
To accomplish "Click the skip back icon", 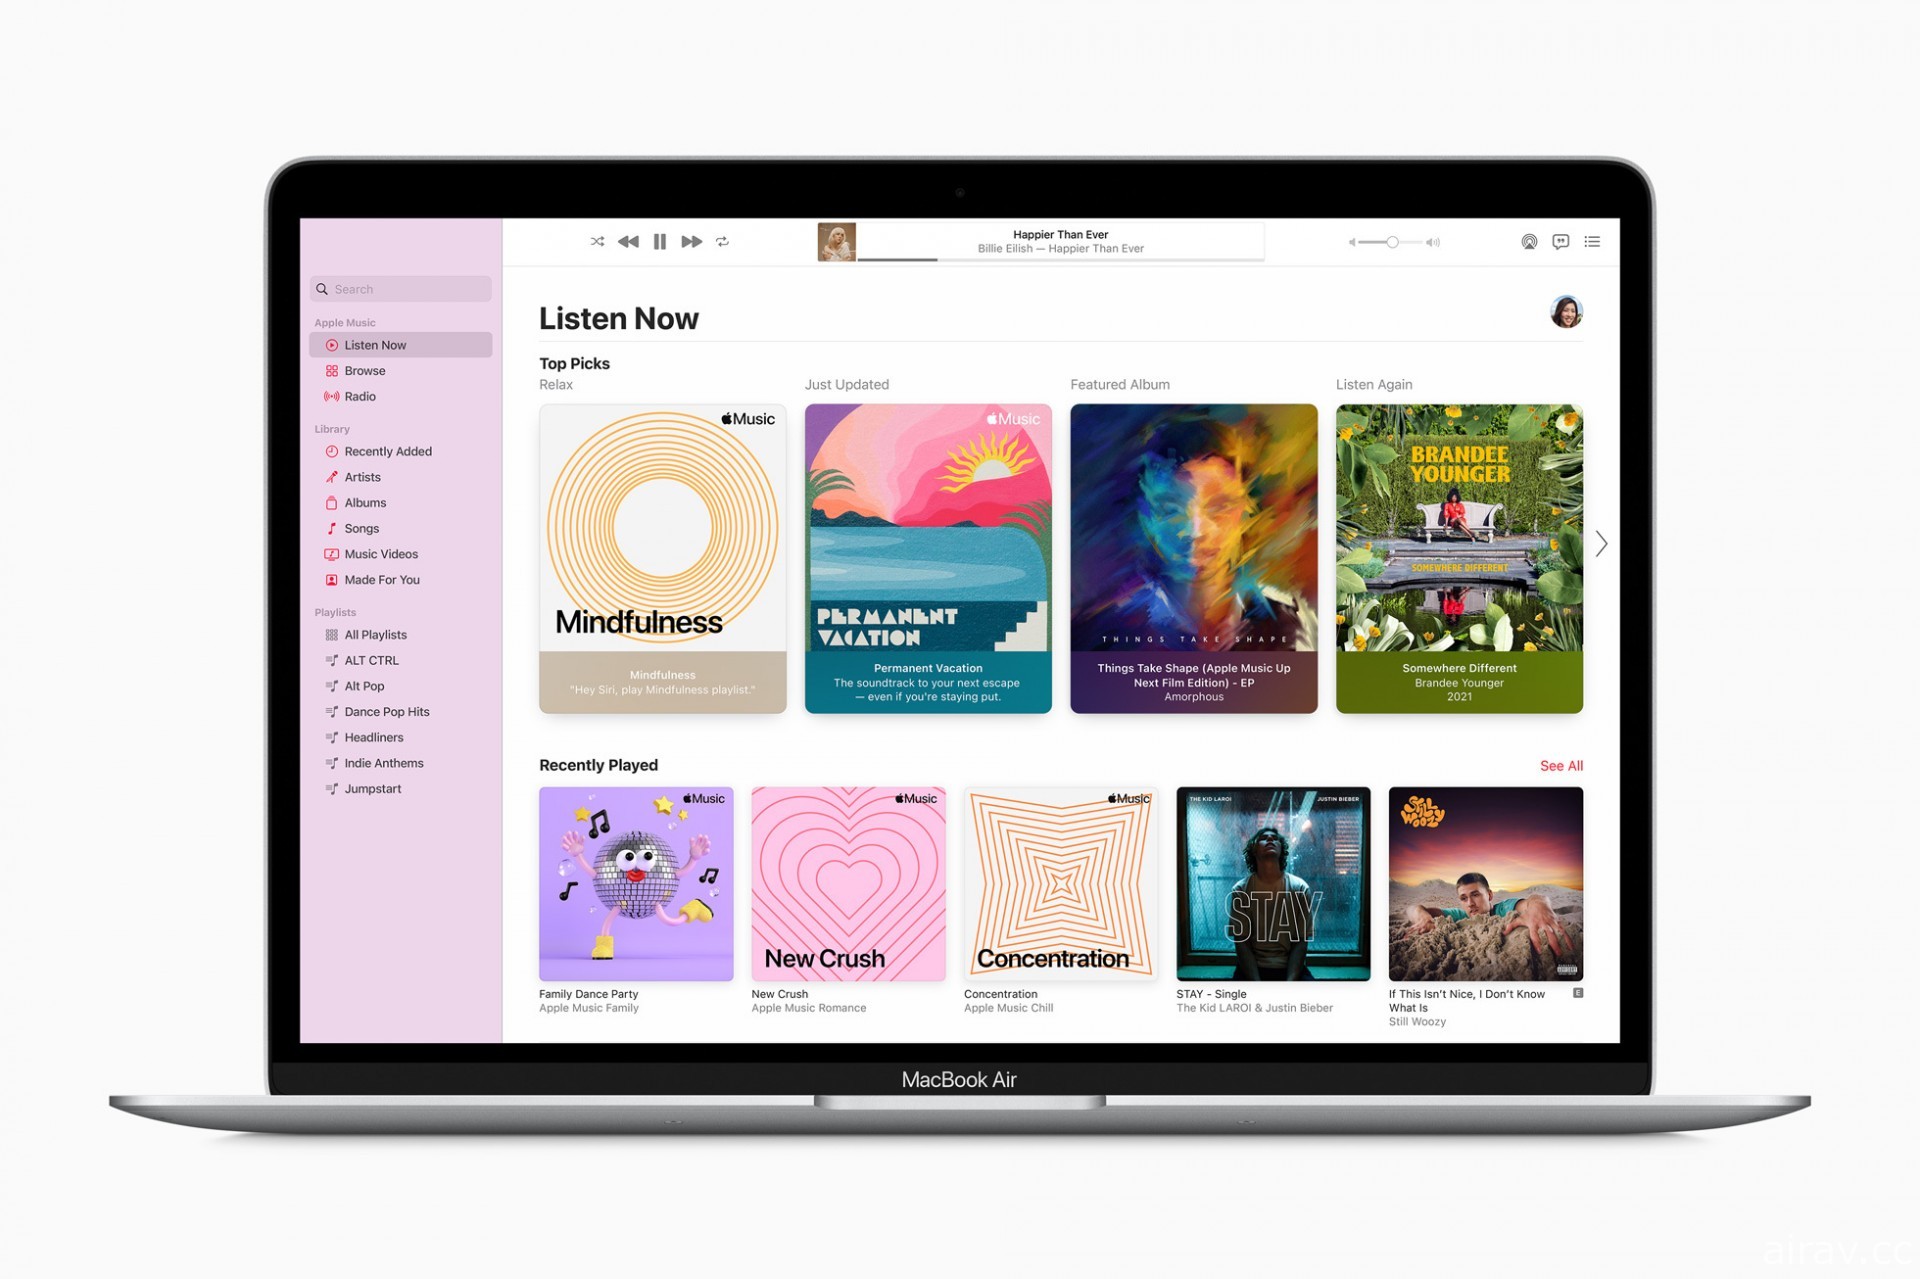I will [x=630, y=240].
